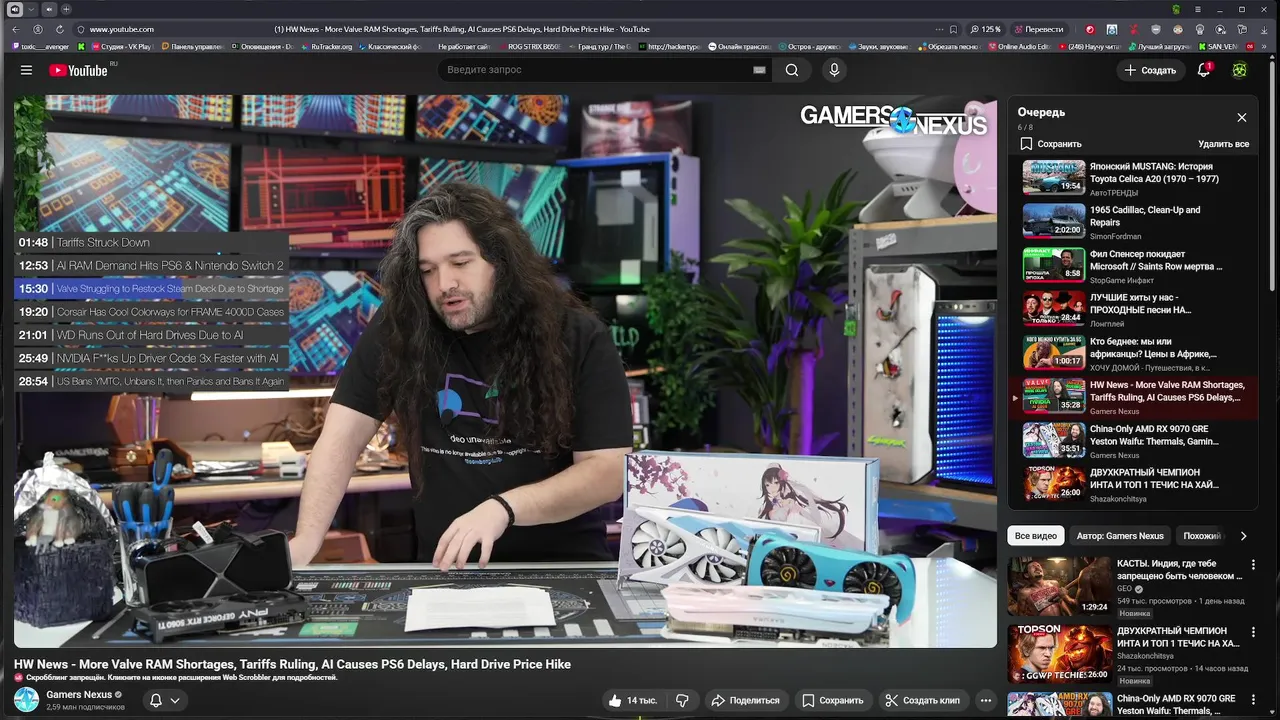The height and width of the screenshot is (720, 1280).
Task: Open options menu for КАСТЫ. Индия video
Action: tap(1253, 565)
